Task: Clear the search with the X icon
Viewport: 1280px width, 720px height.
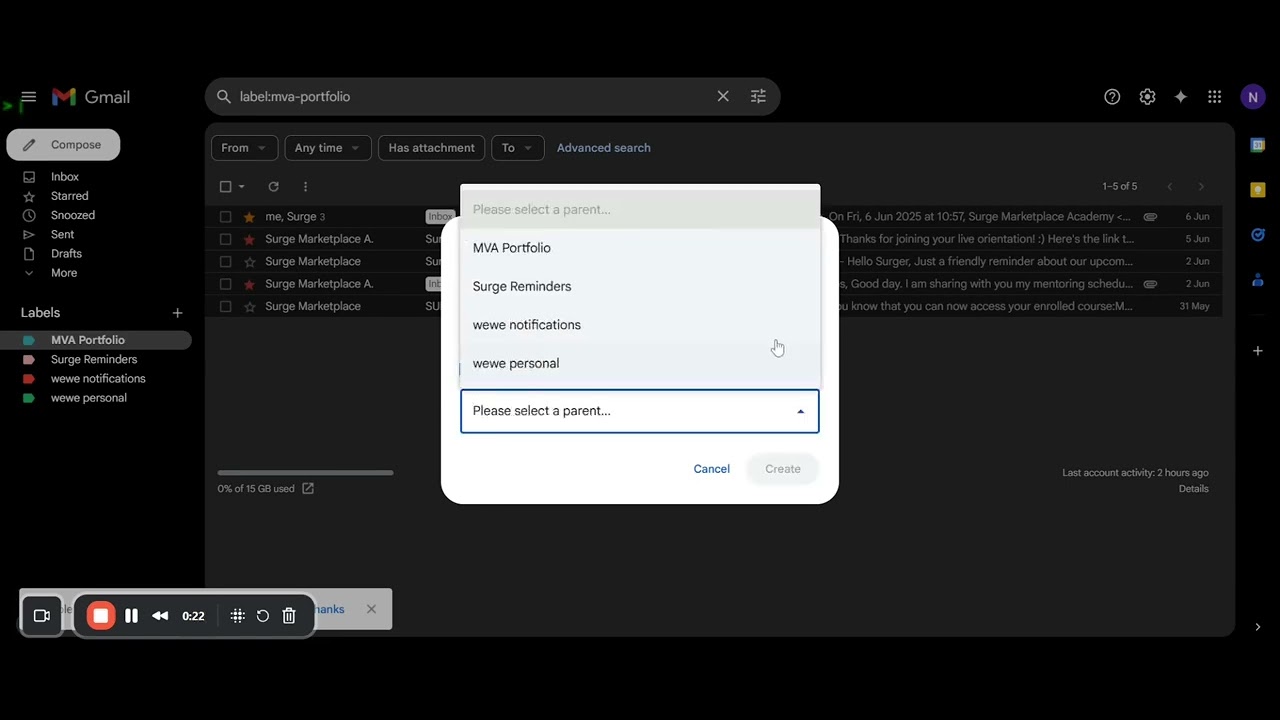Action: click(x=723, y=97)
